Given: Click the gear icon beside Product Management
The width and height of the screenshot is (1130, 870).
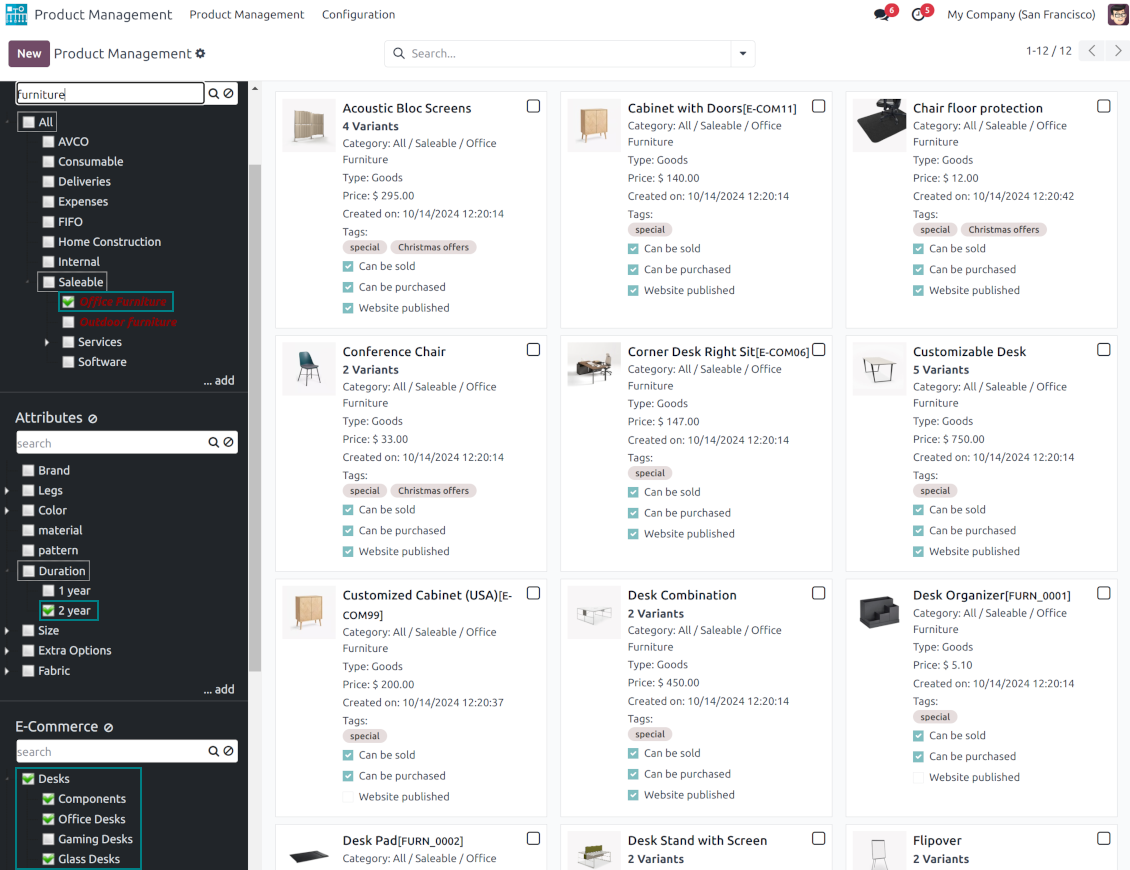Looking at the screenshot, I should pos(200,54).
